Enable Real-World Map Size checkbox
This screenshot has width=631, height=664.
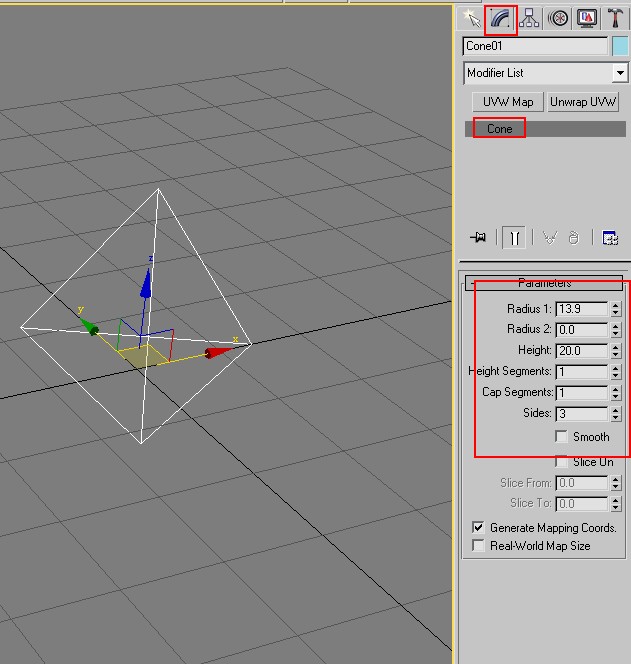click(478, 545)
